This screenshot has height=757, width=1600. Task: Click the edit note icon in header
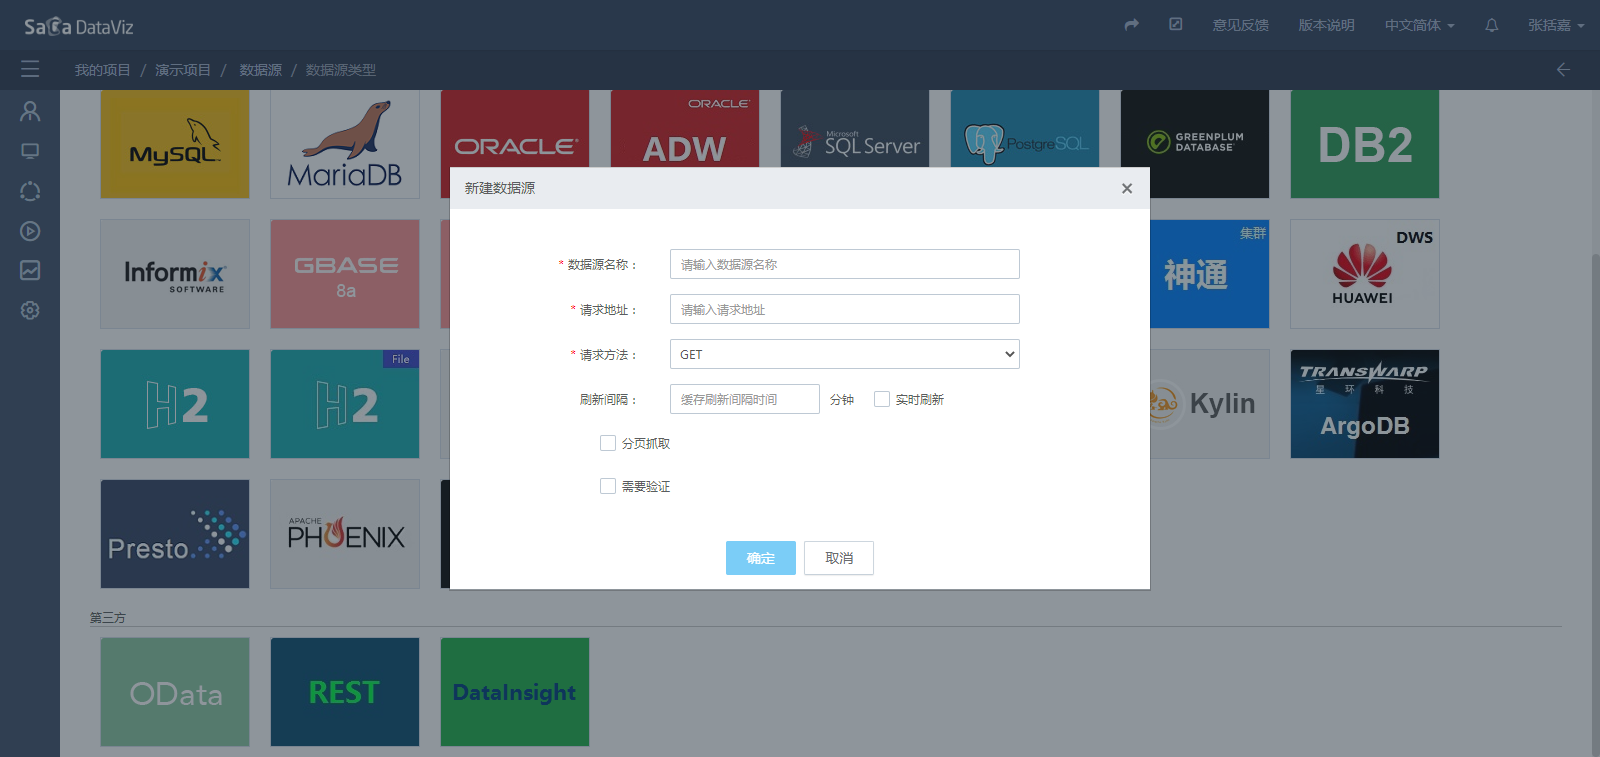[x=1176, y=24]
